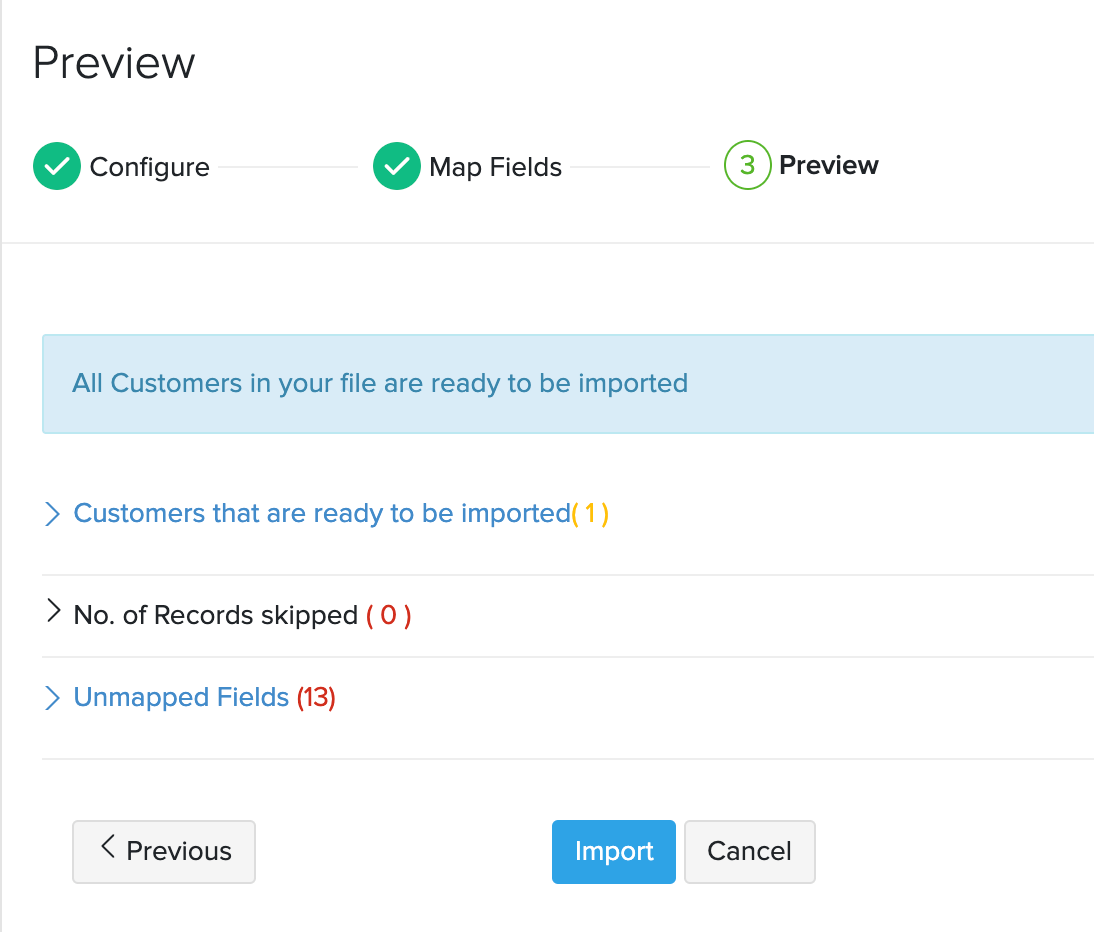Click the chevron inside the Previous button
Image resolution: width=1094 pixels, height=932 pixels.
[108, 851]
